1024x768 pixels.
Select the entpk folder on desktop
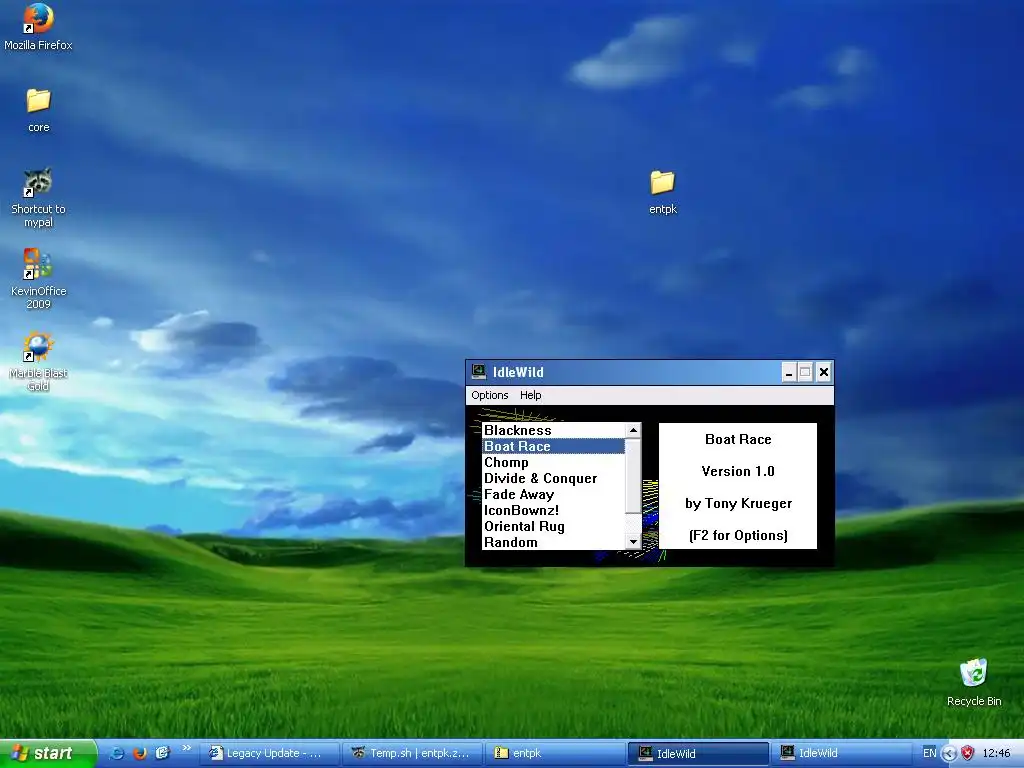coord(662,192)
